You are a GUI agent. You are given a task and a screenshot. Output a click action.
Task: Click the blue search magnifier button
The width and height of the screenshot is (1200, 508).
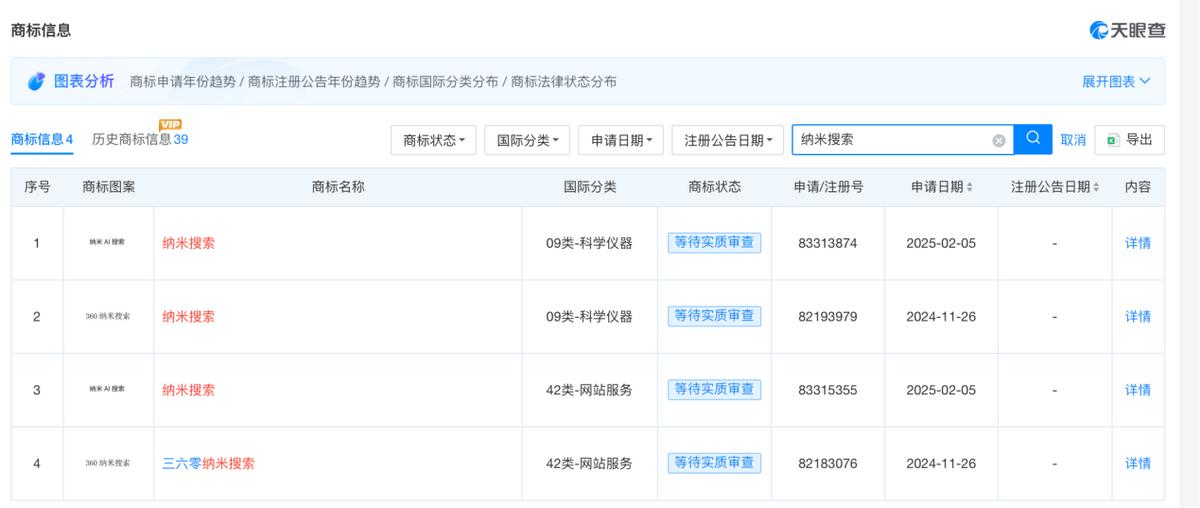(x=1033, y=139)
